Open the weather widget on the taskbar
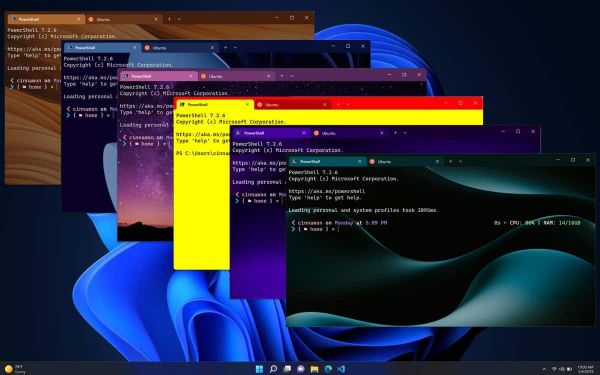 [15, 369]
